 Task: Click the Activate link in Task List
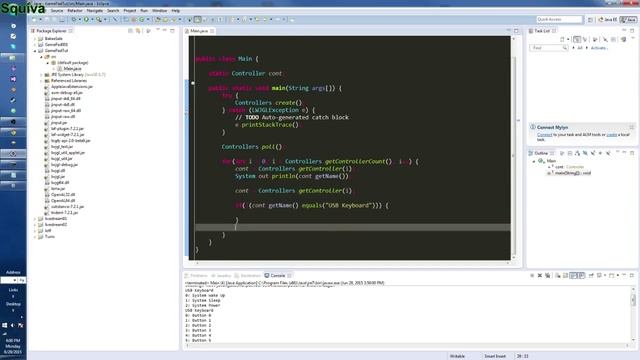(599, 48)
